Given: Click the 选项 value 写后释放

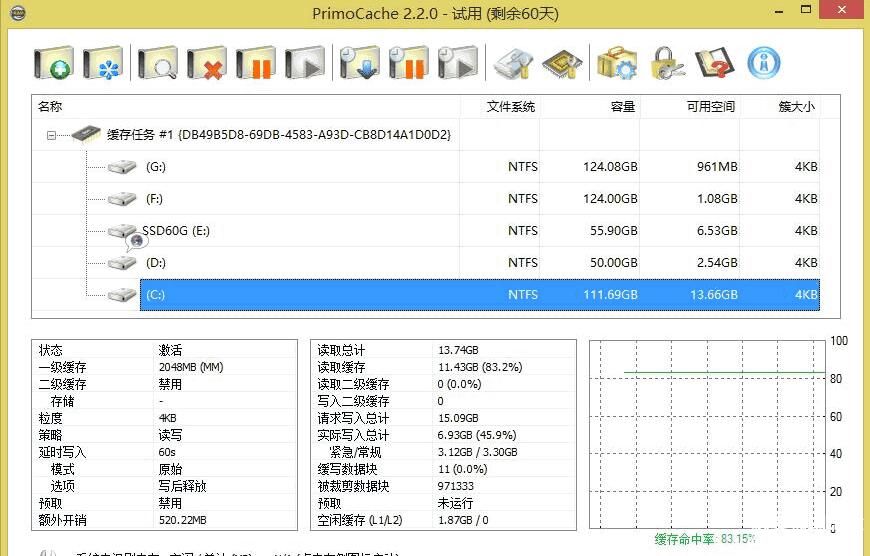Looking at the screenshot, I should [182, 486].
